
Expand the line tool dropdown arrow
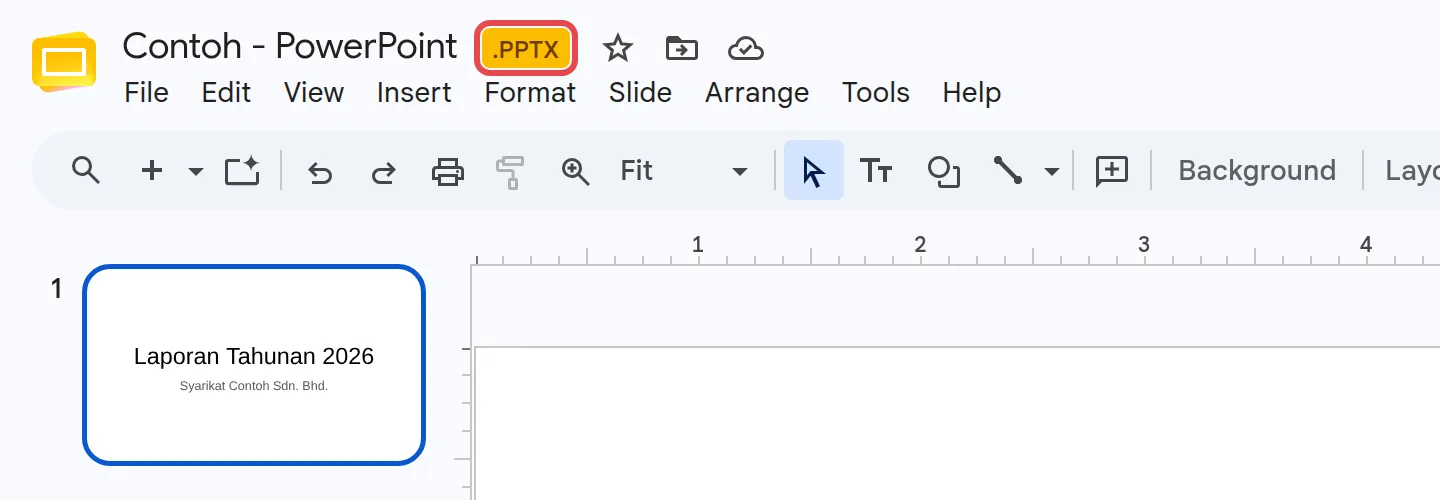pyautogui.click(x=1052, y=172)
